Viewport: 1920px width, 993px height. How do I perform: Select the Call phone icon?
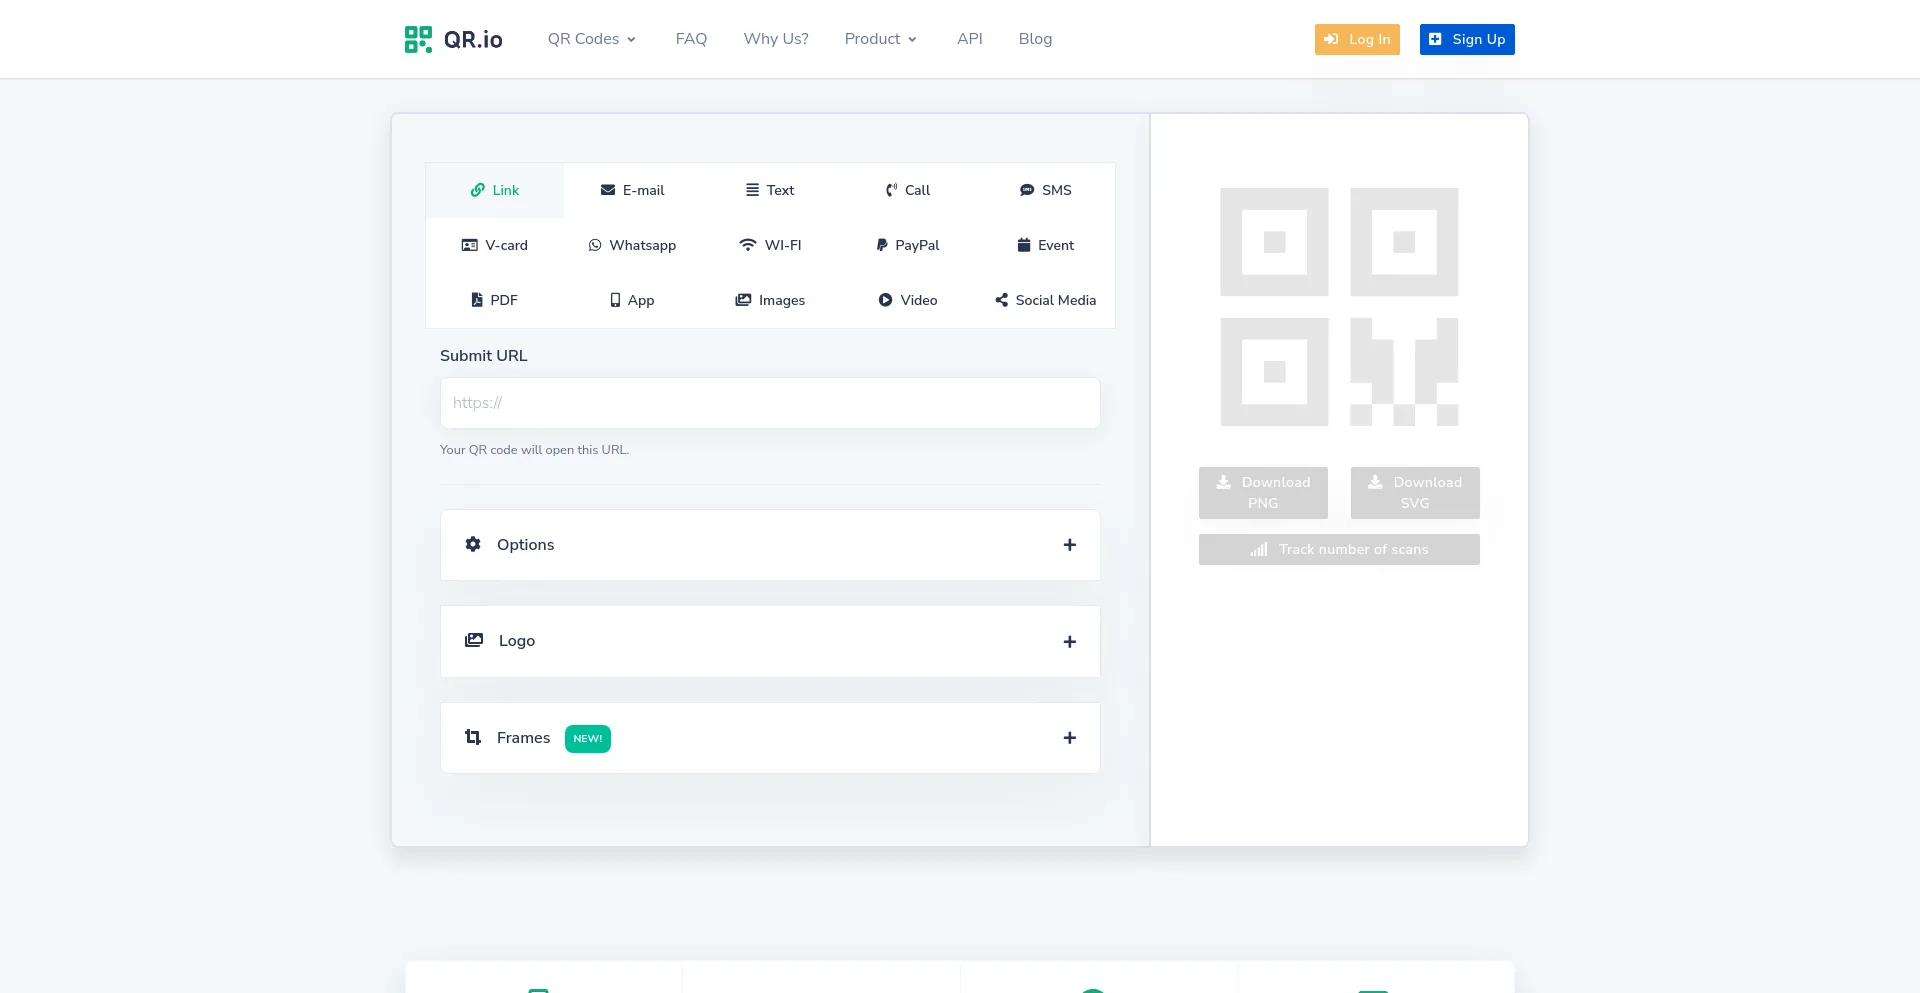(x=891, y=190)
